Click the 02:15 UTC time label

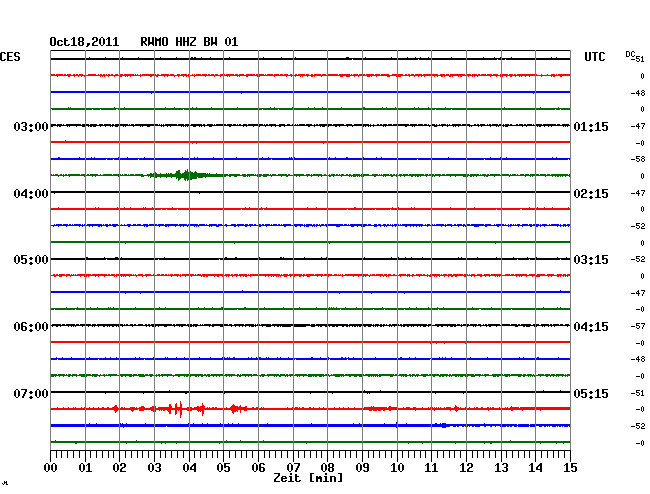click(x=591, y=194)
